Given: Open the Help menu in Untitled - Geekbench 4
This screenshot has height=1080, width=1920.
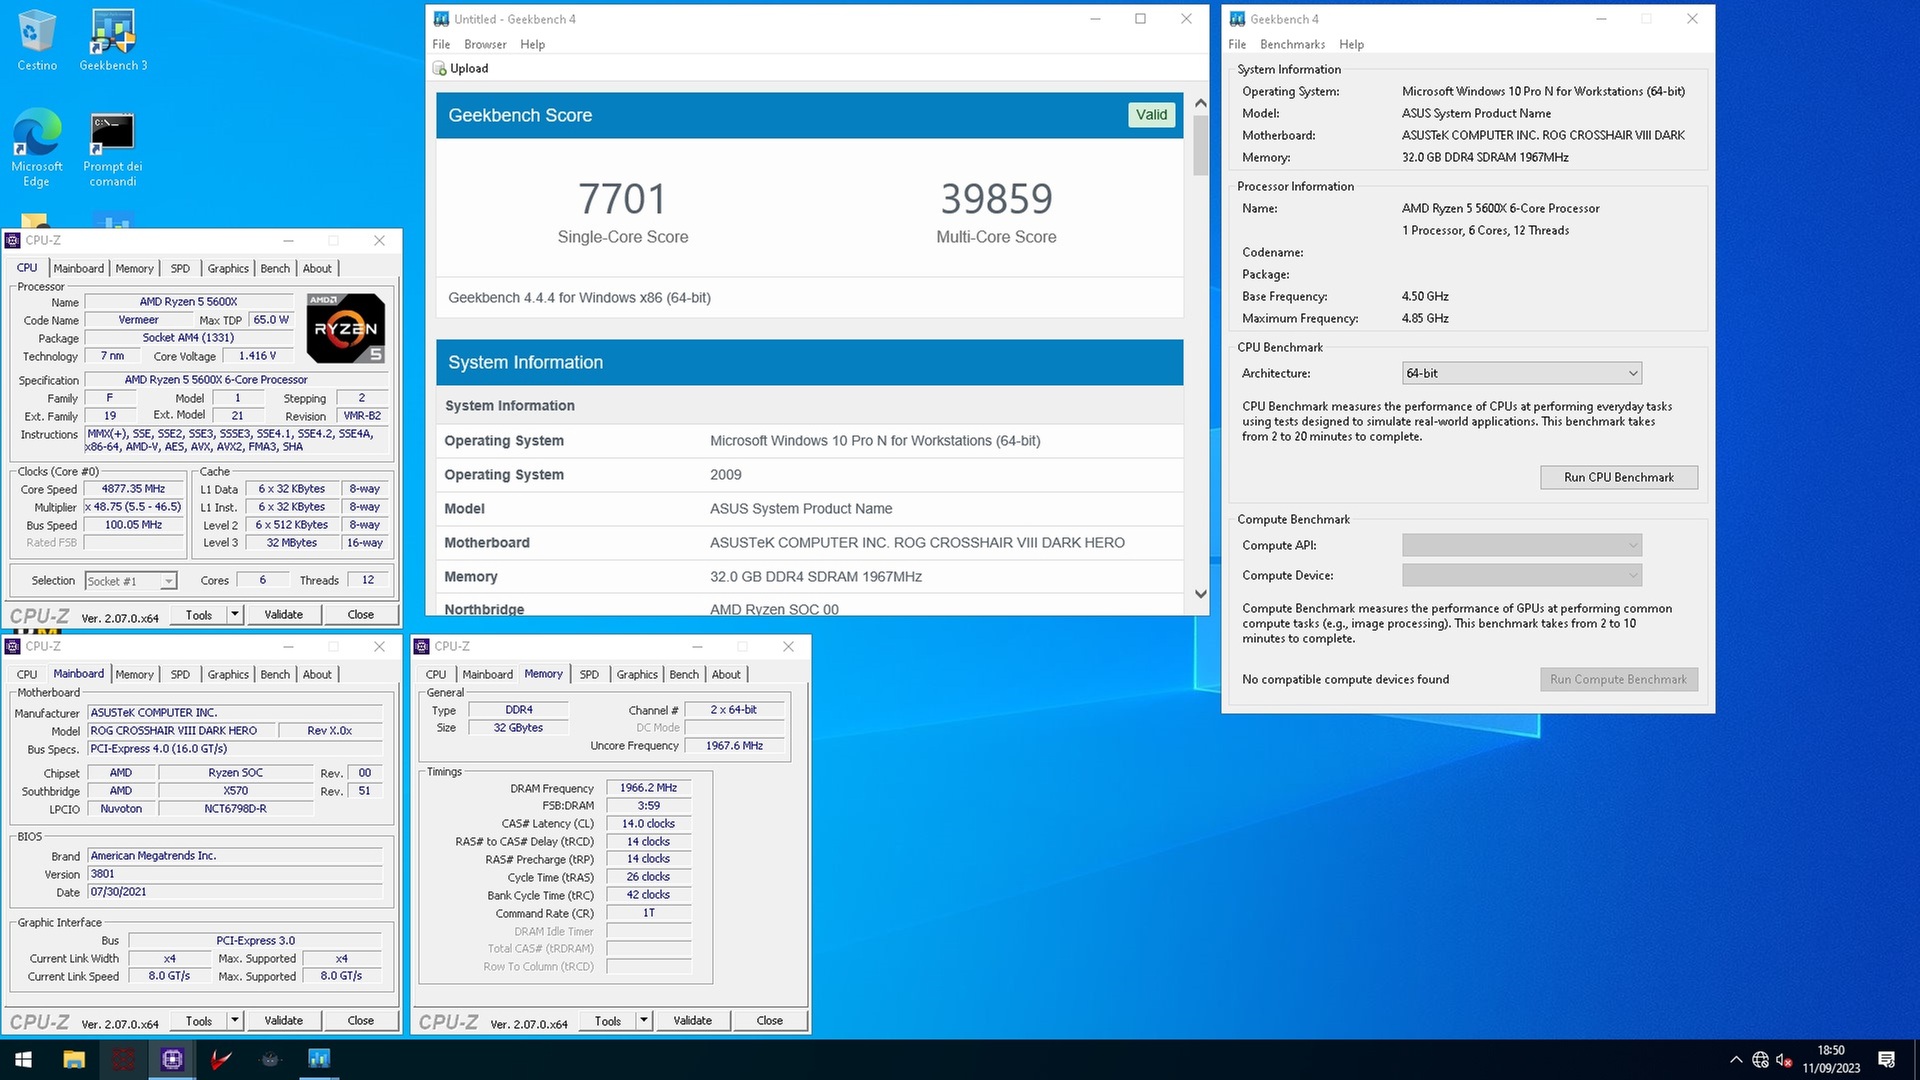Looking at the screenshot, I should coord(532,44).
